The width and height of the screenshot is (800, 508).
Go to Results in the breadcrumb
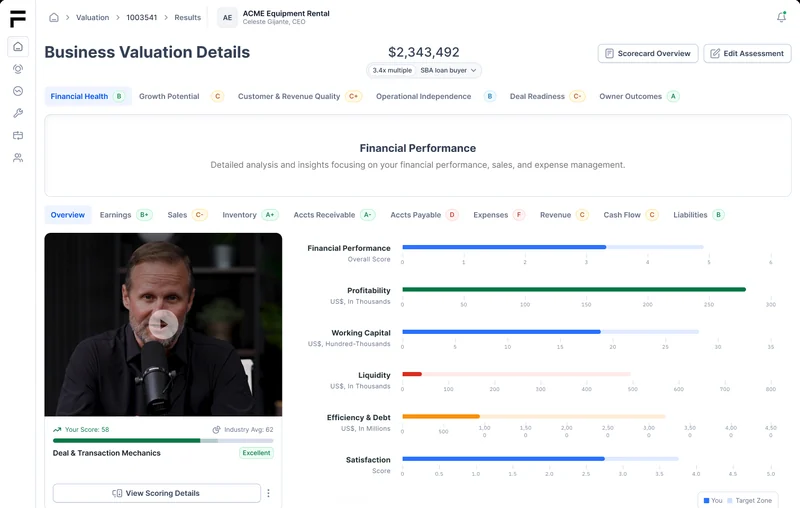pyautogui.click(x=188, y=17)
